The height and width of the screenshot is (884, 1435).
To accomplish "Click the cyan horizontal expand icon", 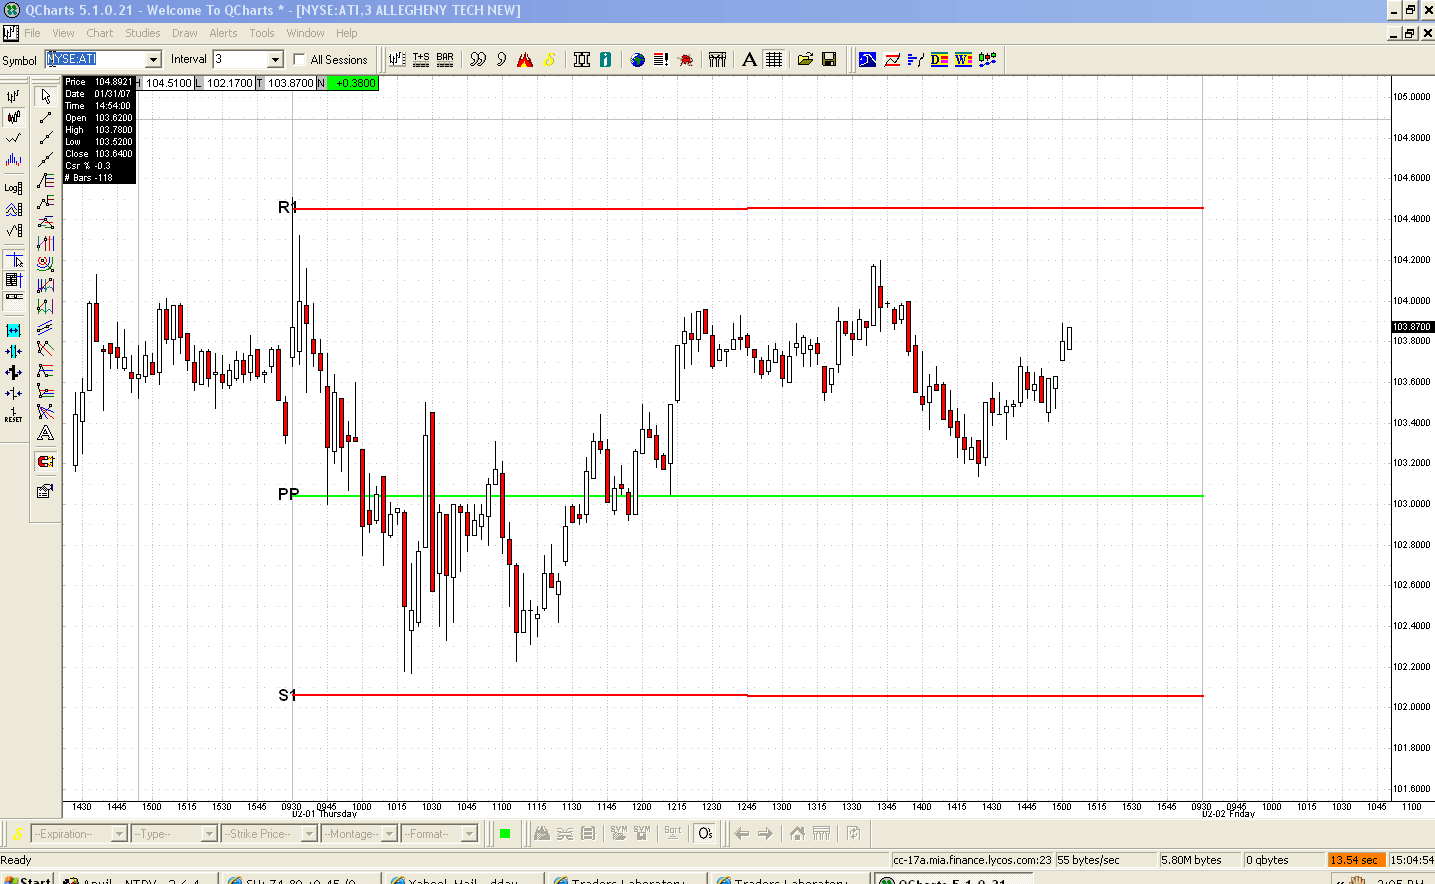I will click(x=13, y=330).
